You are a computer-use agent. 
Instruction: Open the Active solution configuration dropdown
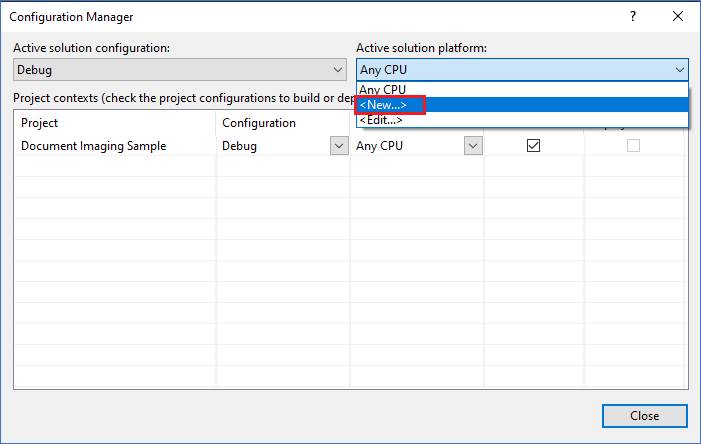[x=180, y=70]
